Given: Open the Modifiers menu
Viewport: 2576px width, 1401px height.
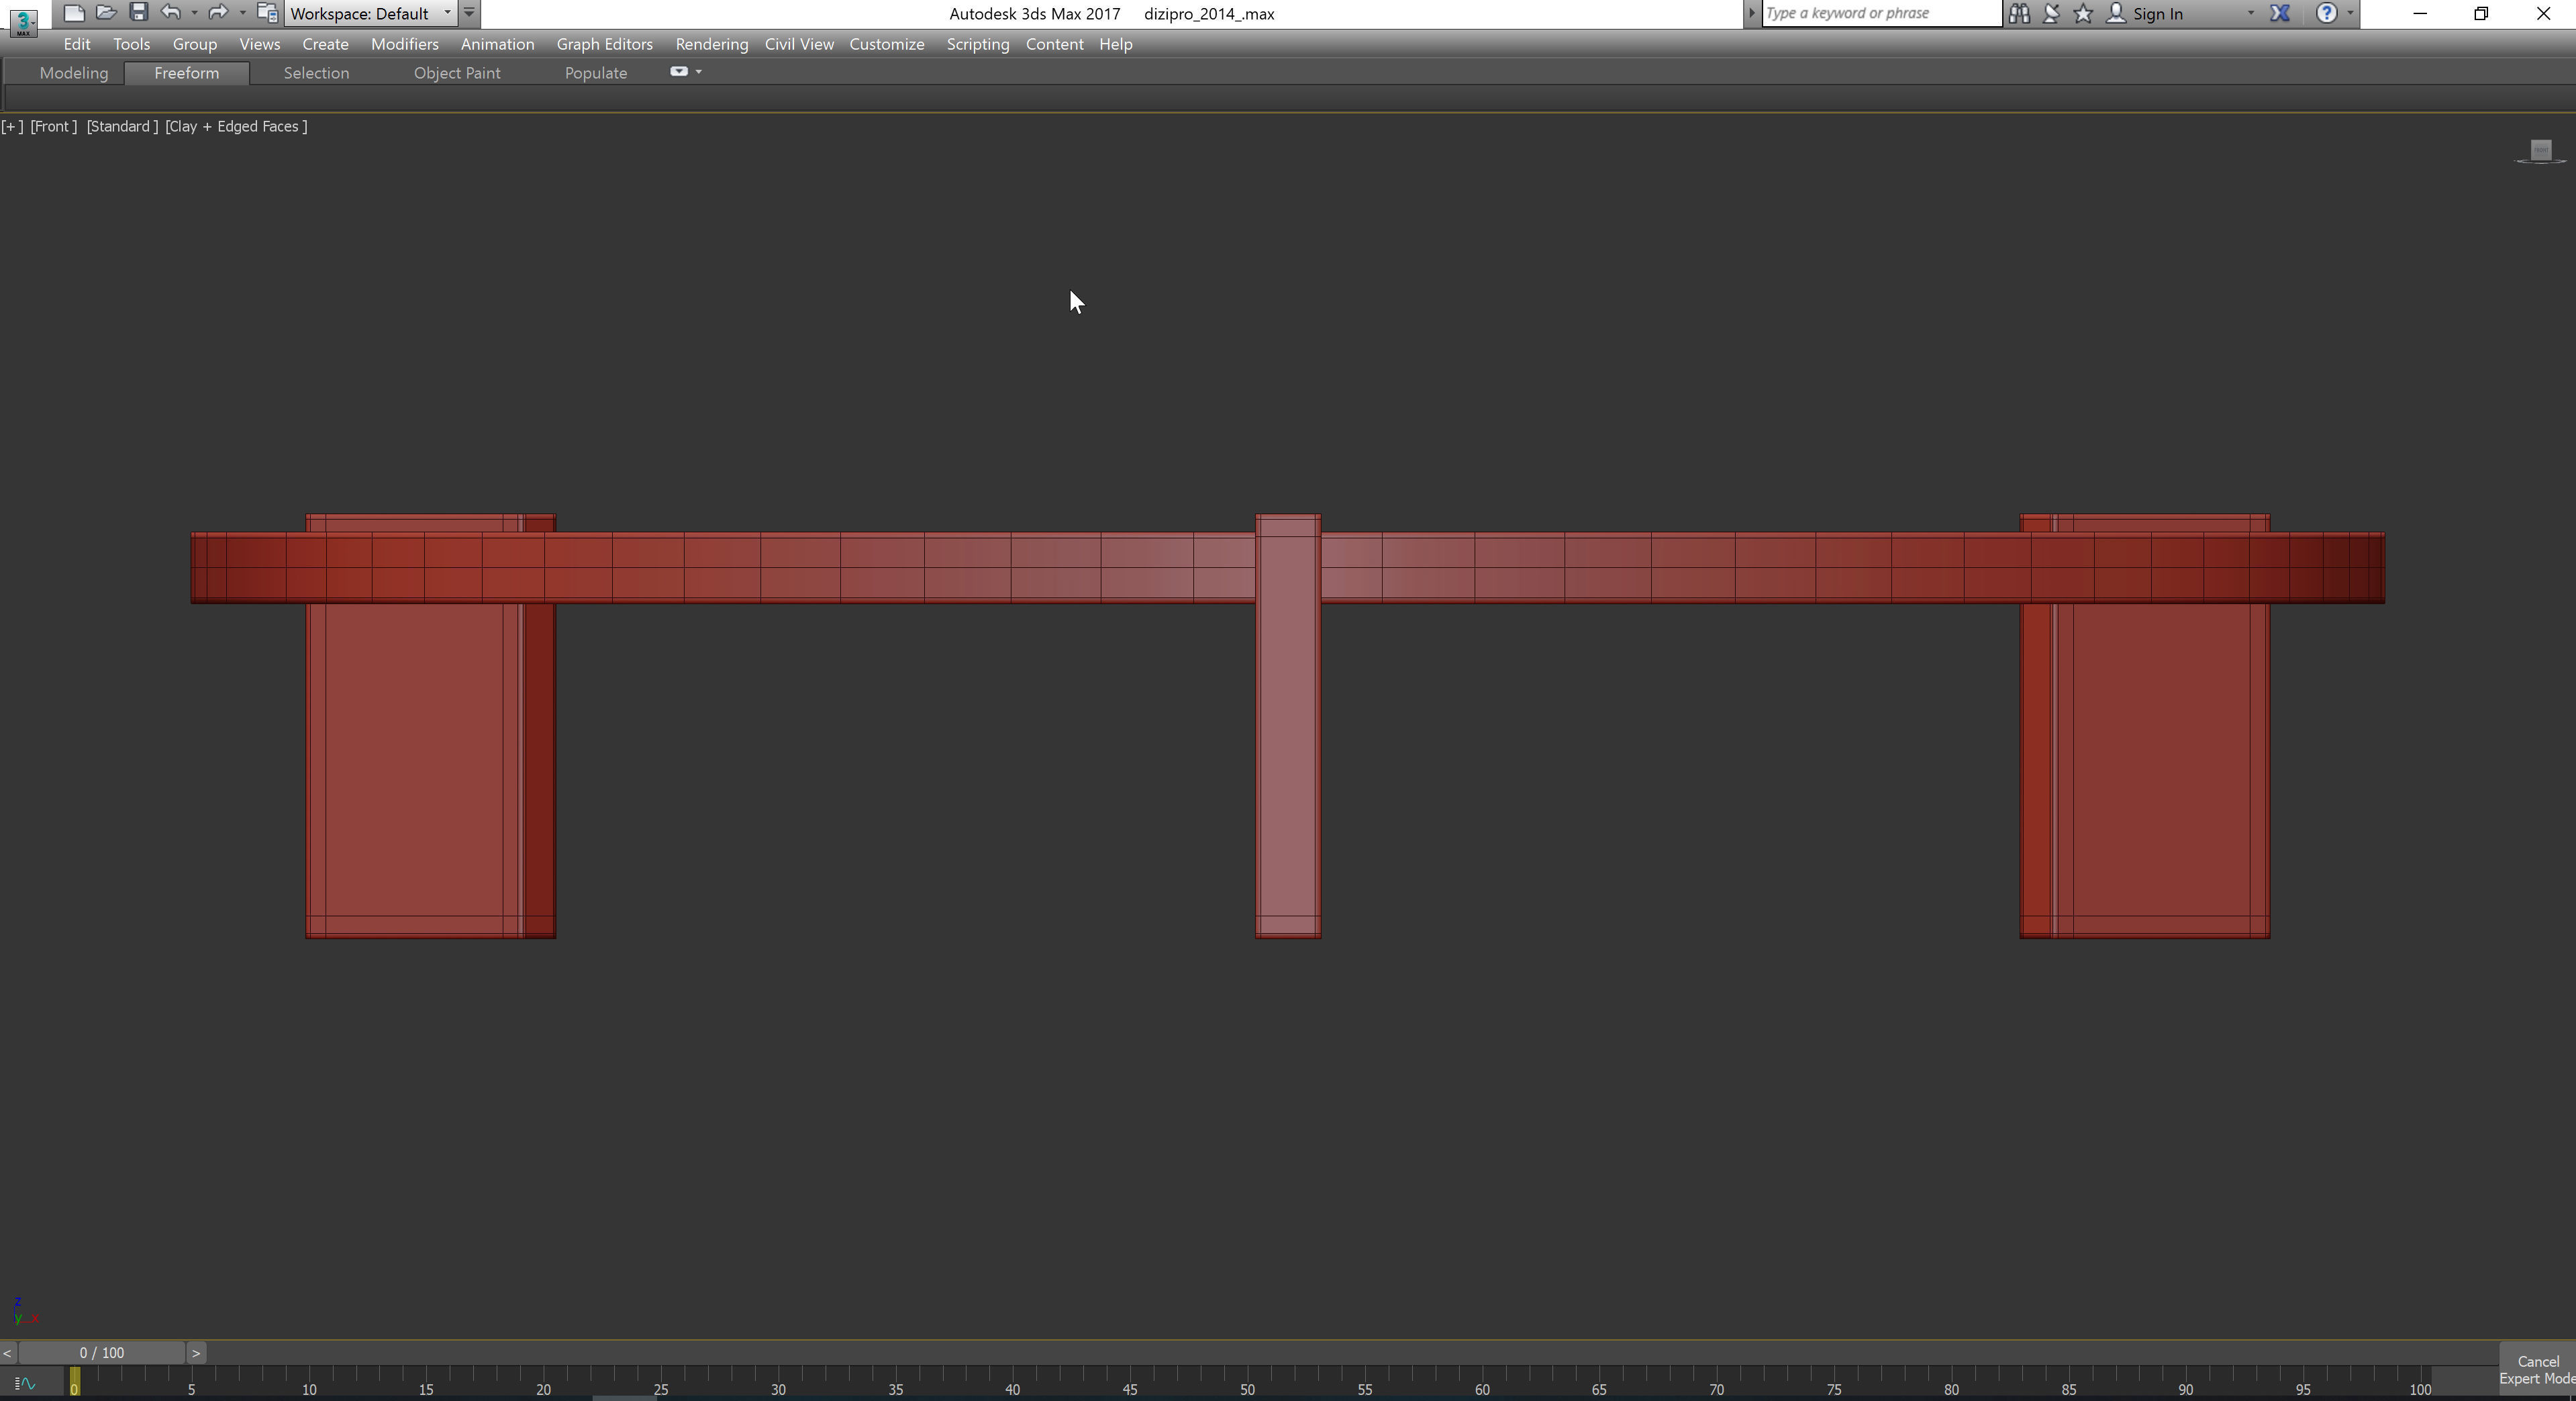Looking at the screenshot, I should click(x=404, y=44).
